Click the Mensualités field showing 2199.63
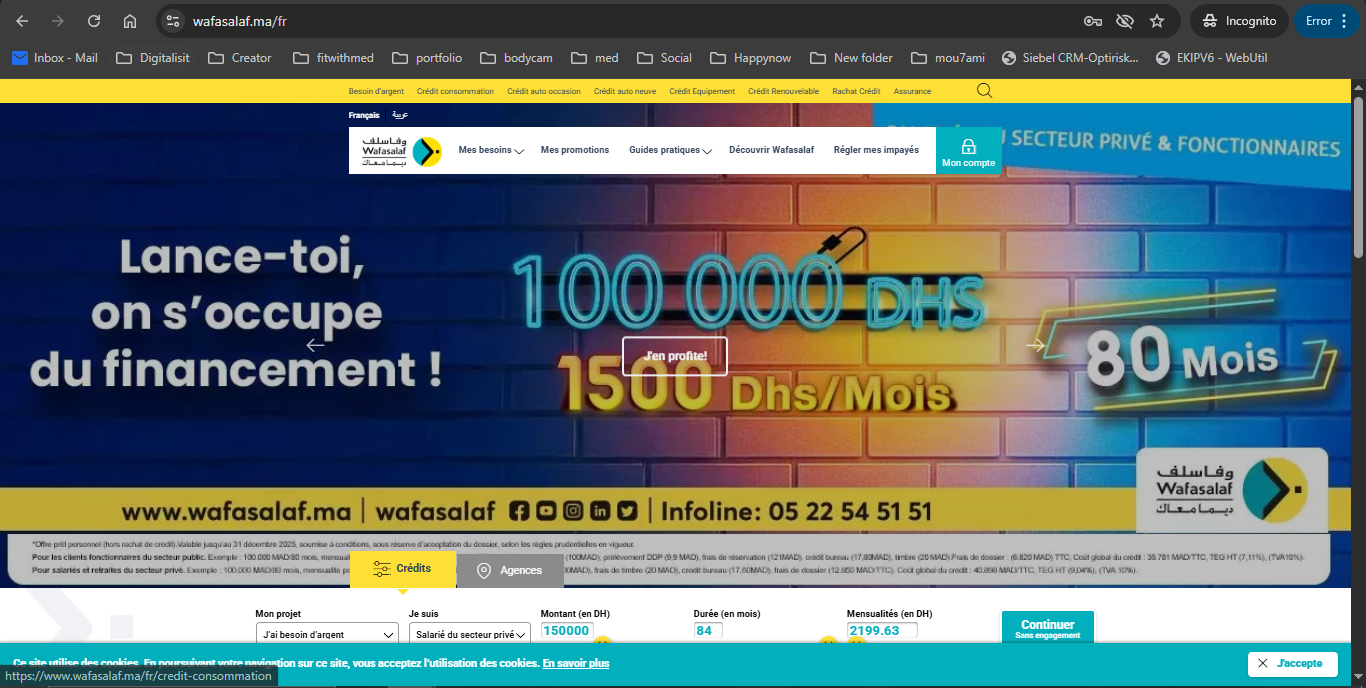 pyautogui.click(x=882, y=631)
